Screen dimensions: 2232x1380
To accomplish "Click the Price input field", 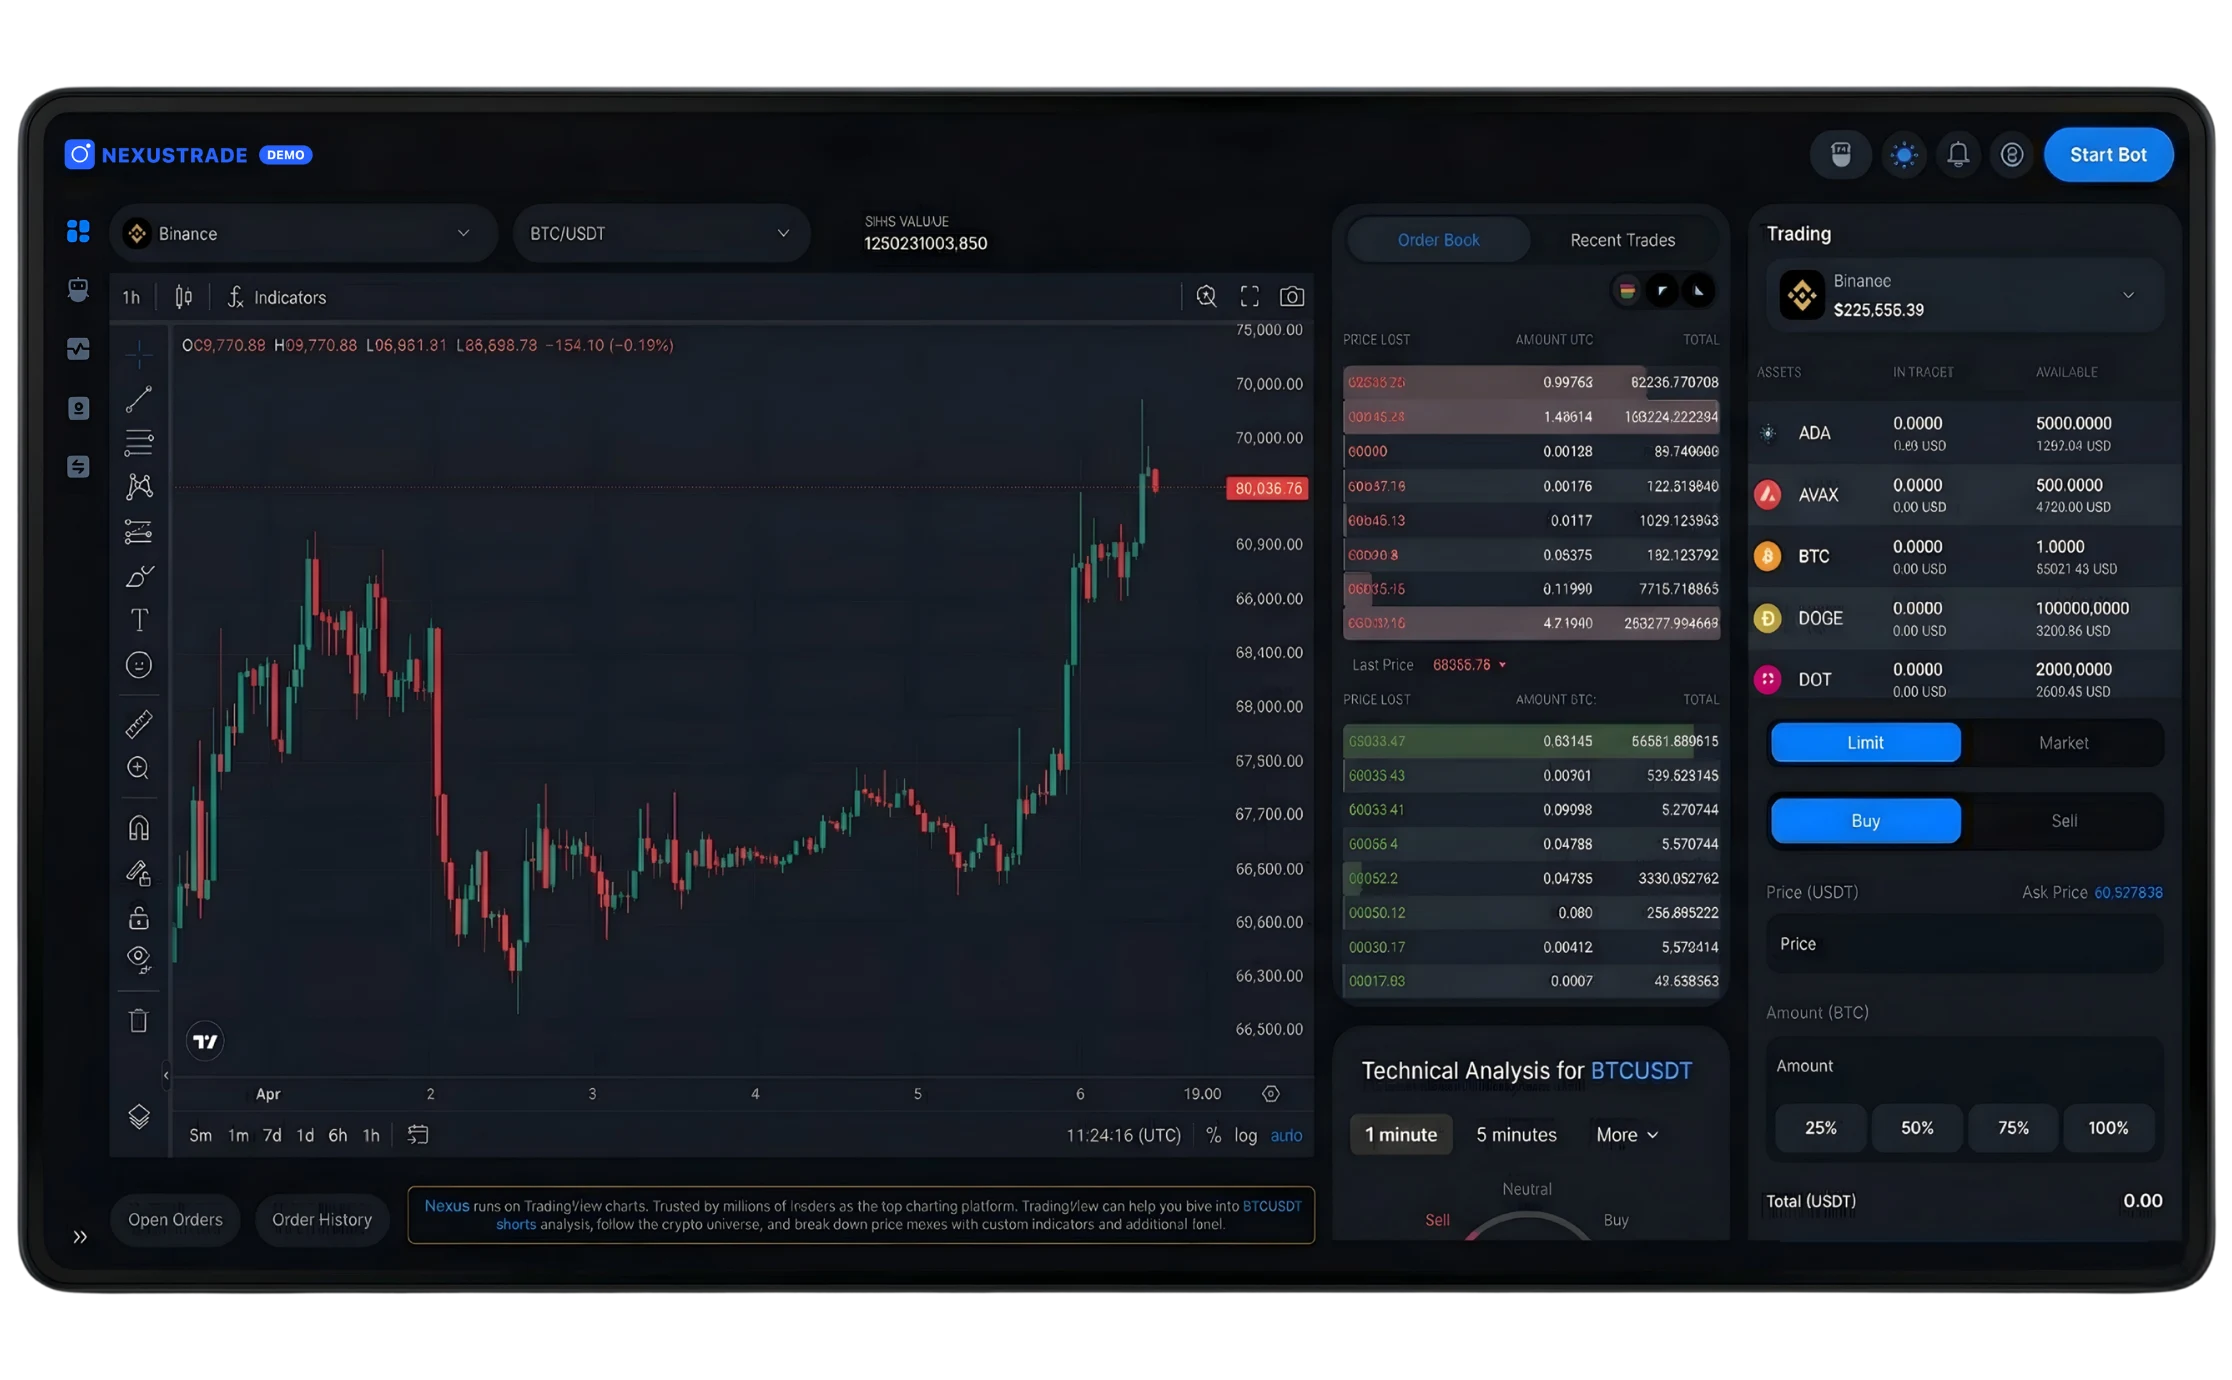I will (x=1964, y=944).
